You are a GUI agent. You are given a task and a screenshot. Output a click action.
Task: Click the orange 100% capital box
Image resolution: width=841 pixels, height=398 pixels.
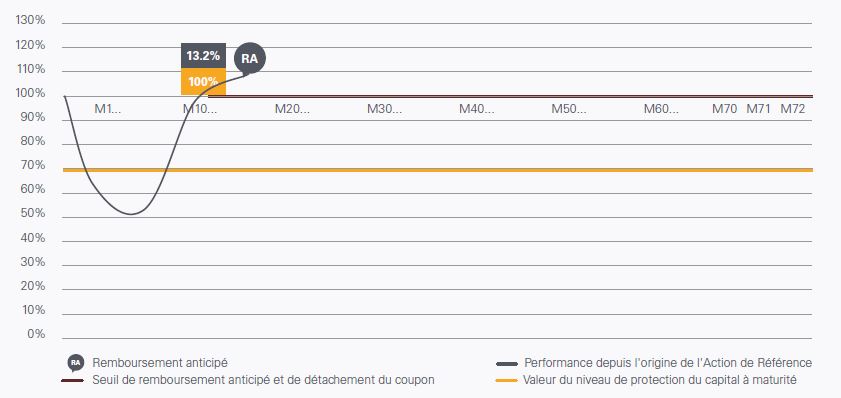pyautogui.click(x=203, y=82)
